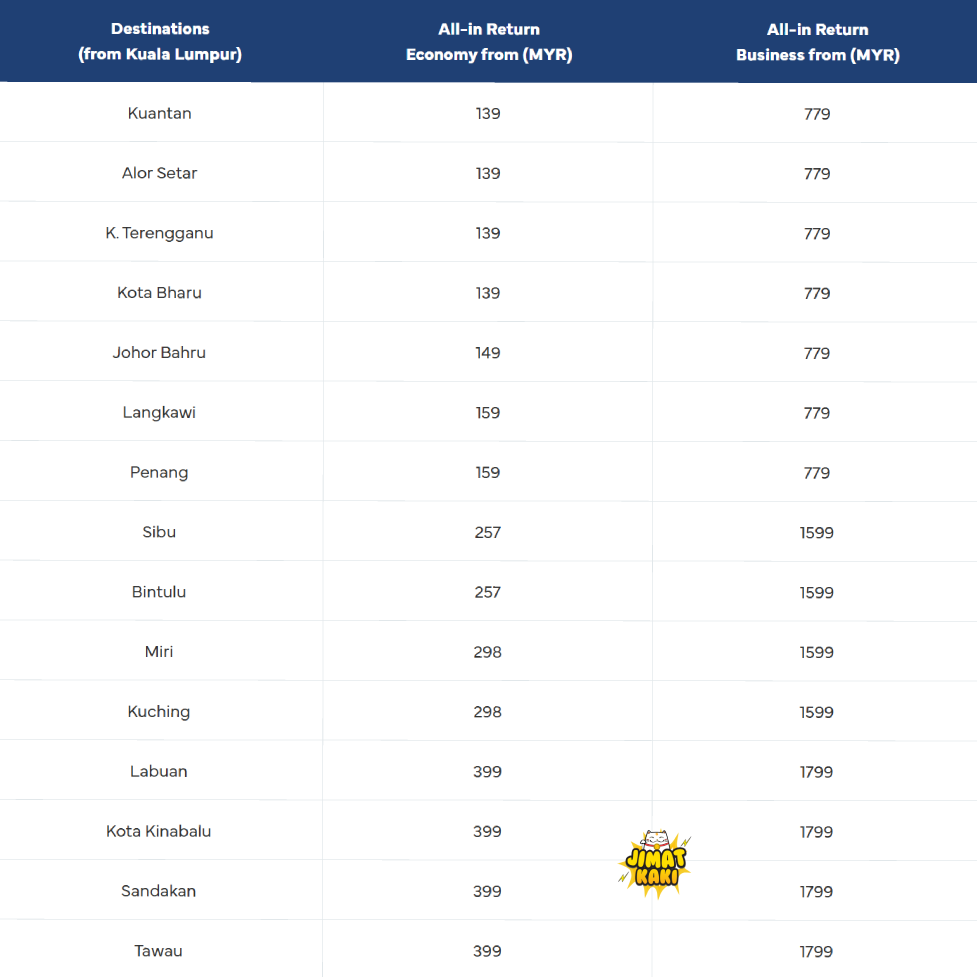
Task: Select the Sibu destination cell
Action: pyautogui.click(x=160, y=532)
